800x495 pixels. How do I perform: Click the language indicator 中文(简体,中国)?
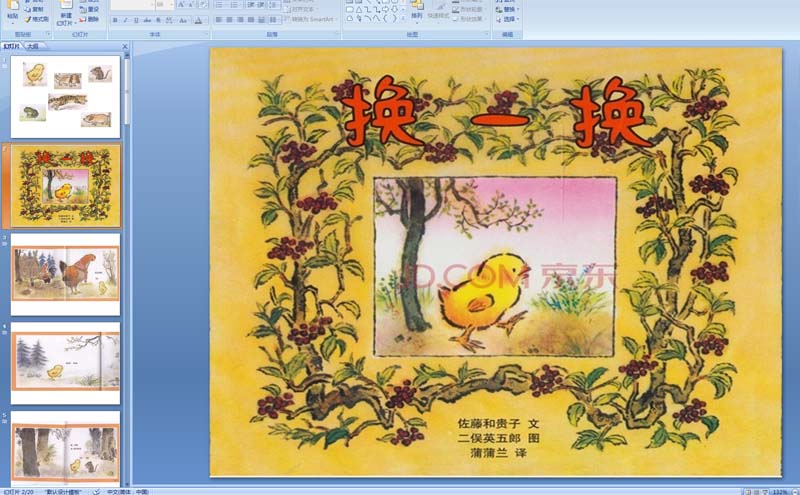[x=128, y=492]
